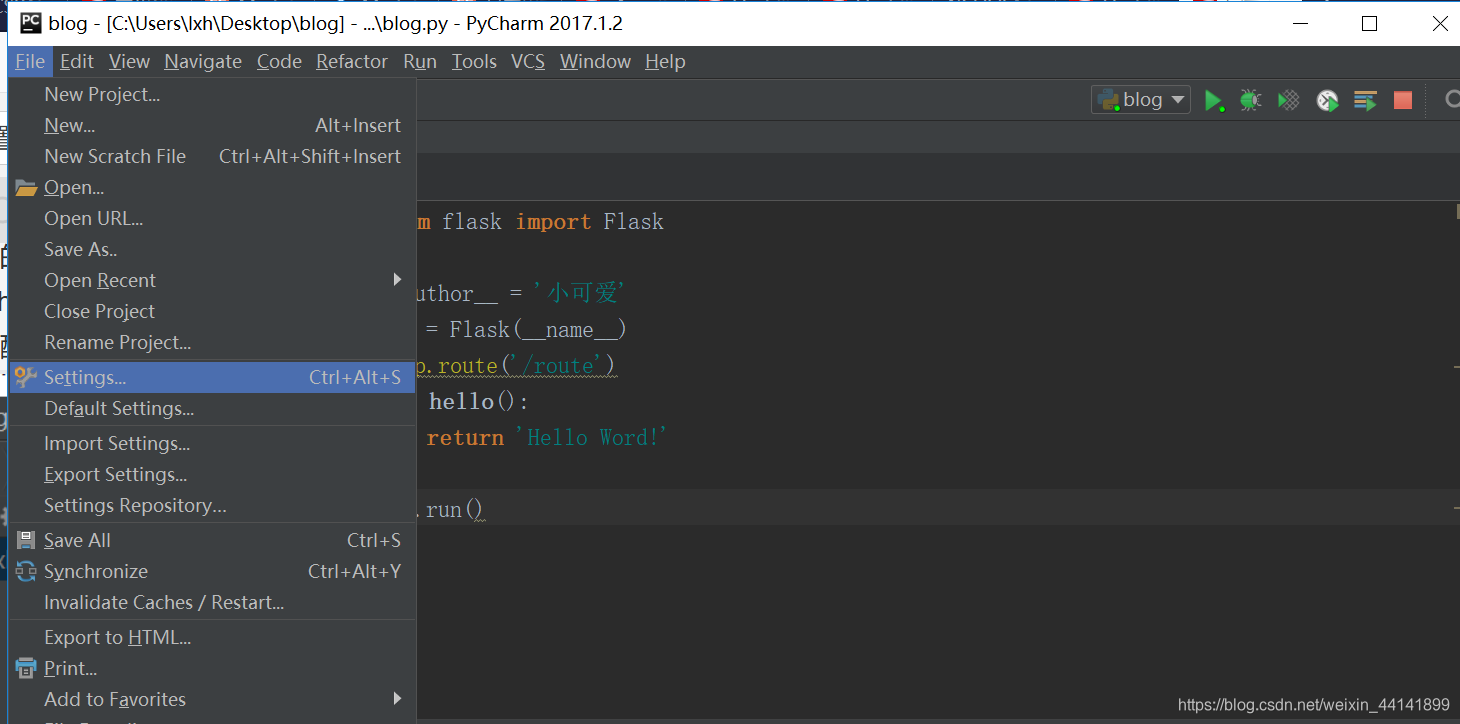Select Print... menu entry

[212, 668]
